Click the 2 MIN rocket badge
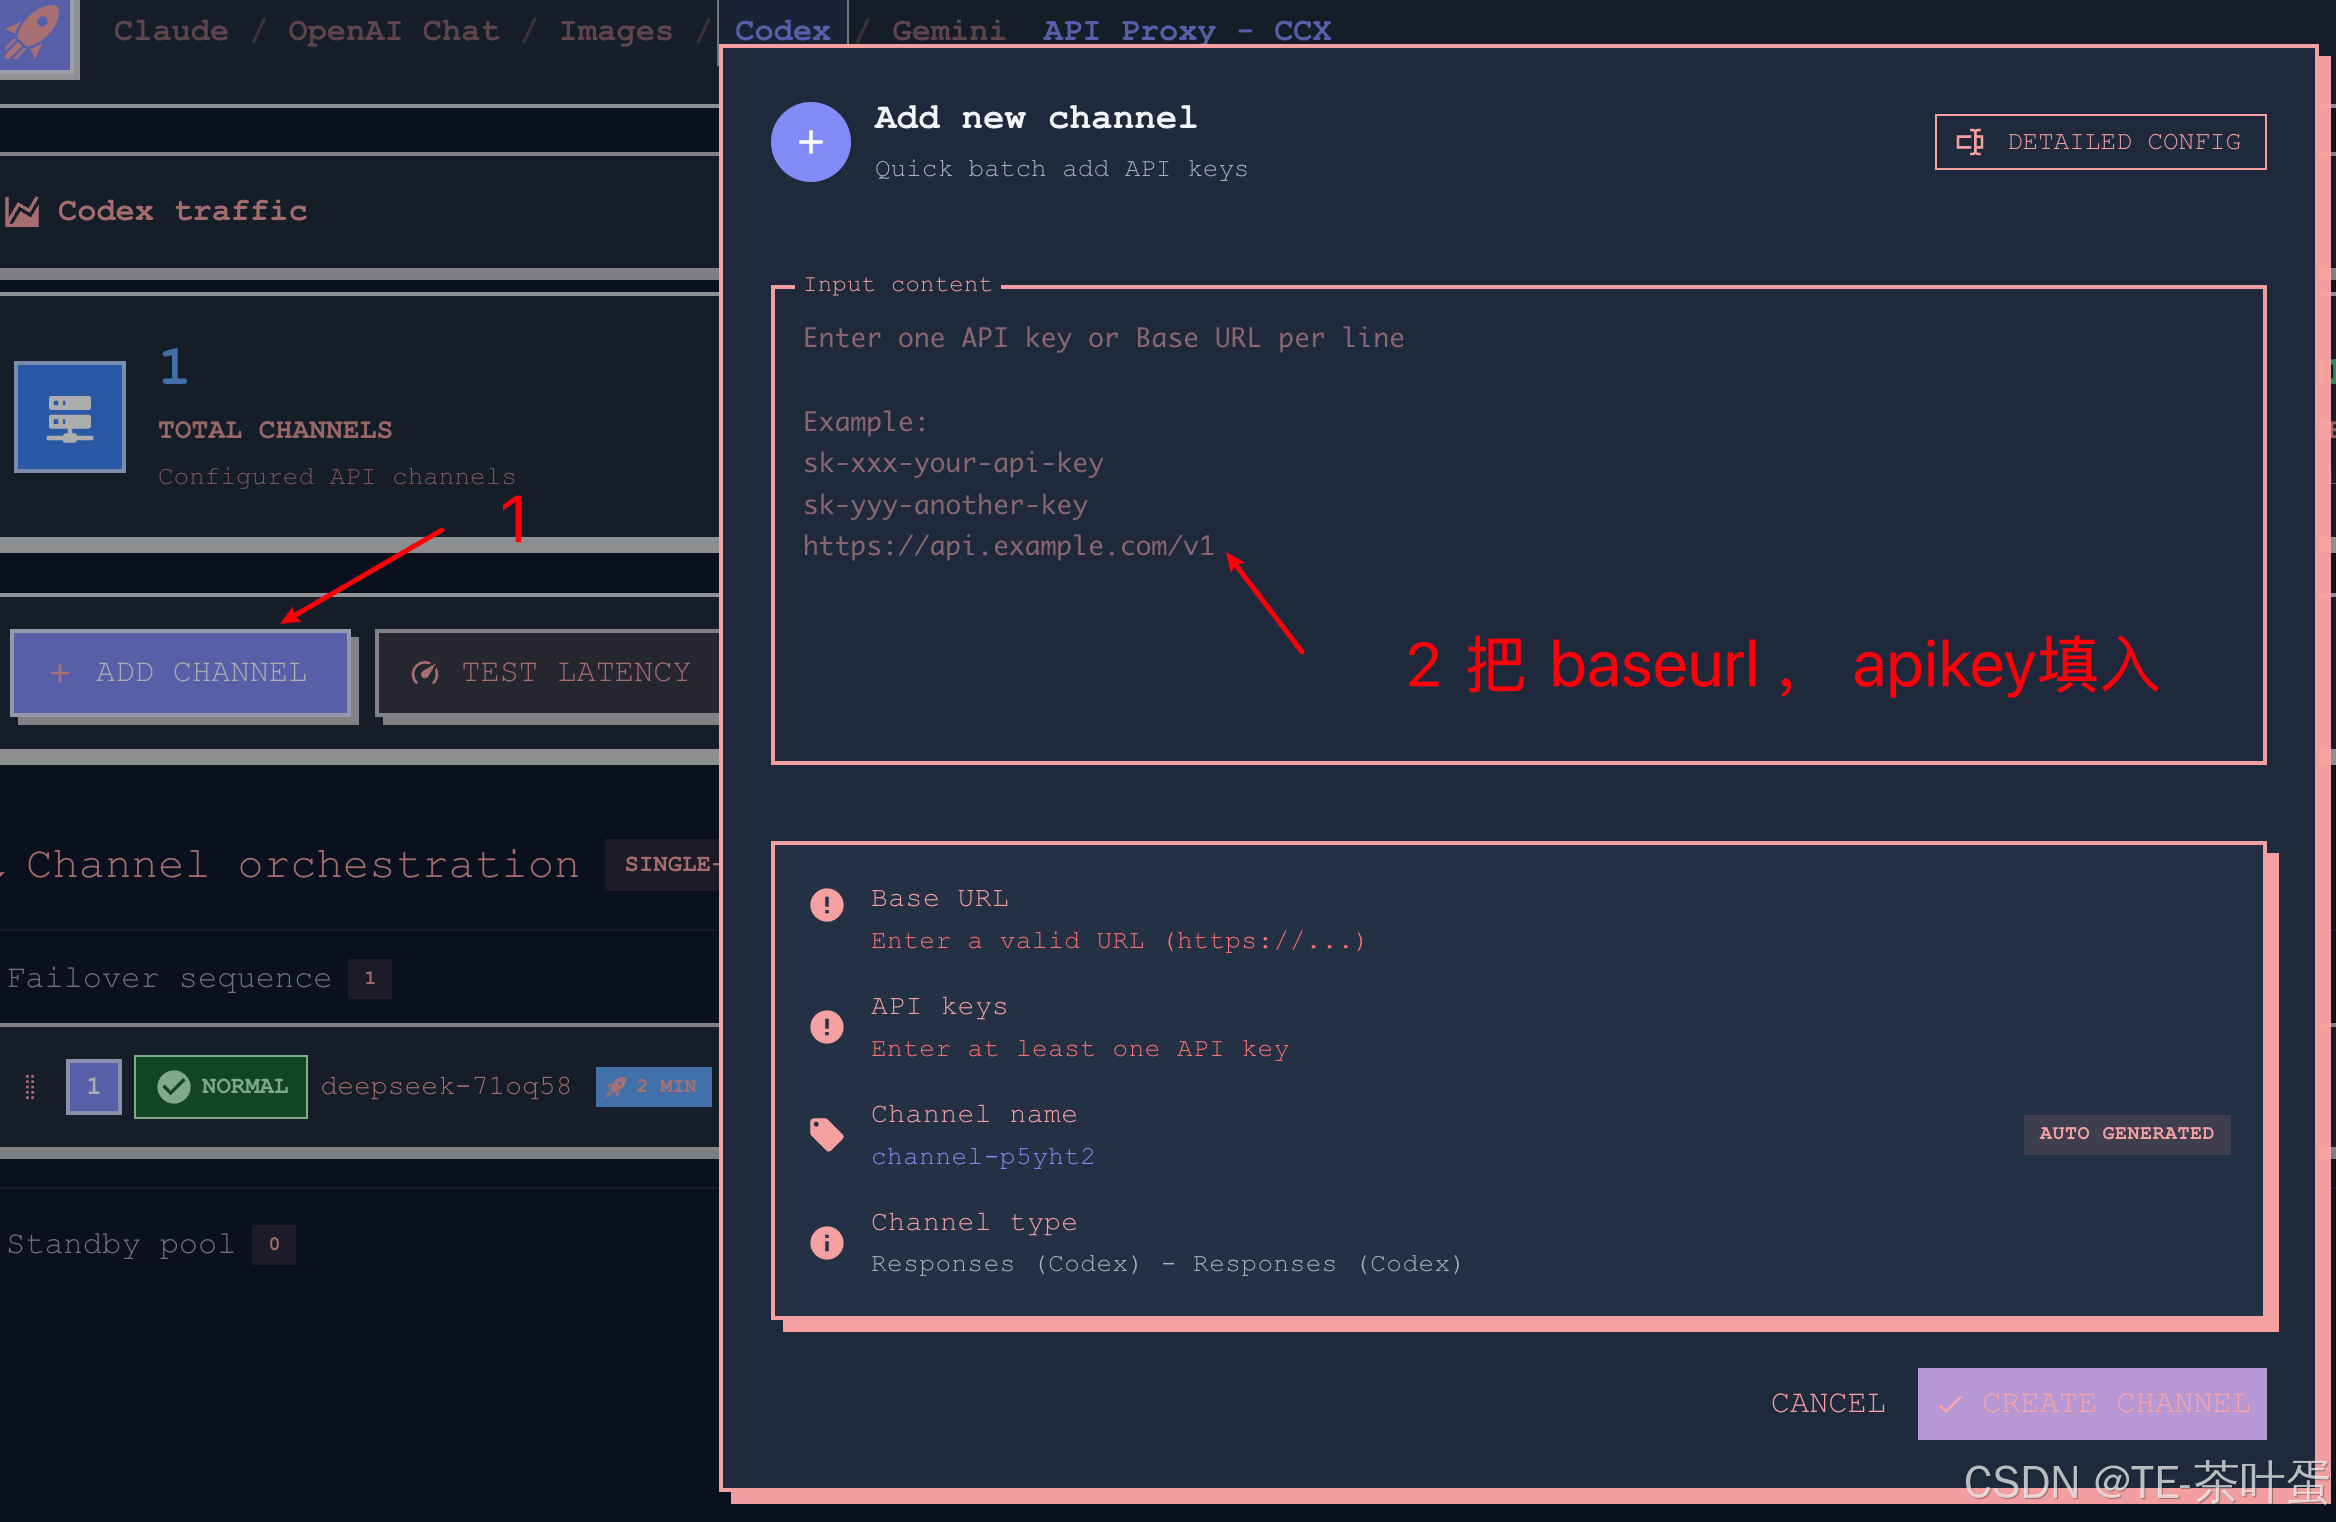Screen dimensions: 2336x1522 point(655,1086)
